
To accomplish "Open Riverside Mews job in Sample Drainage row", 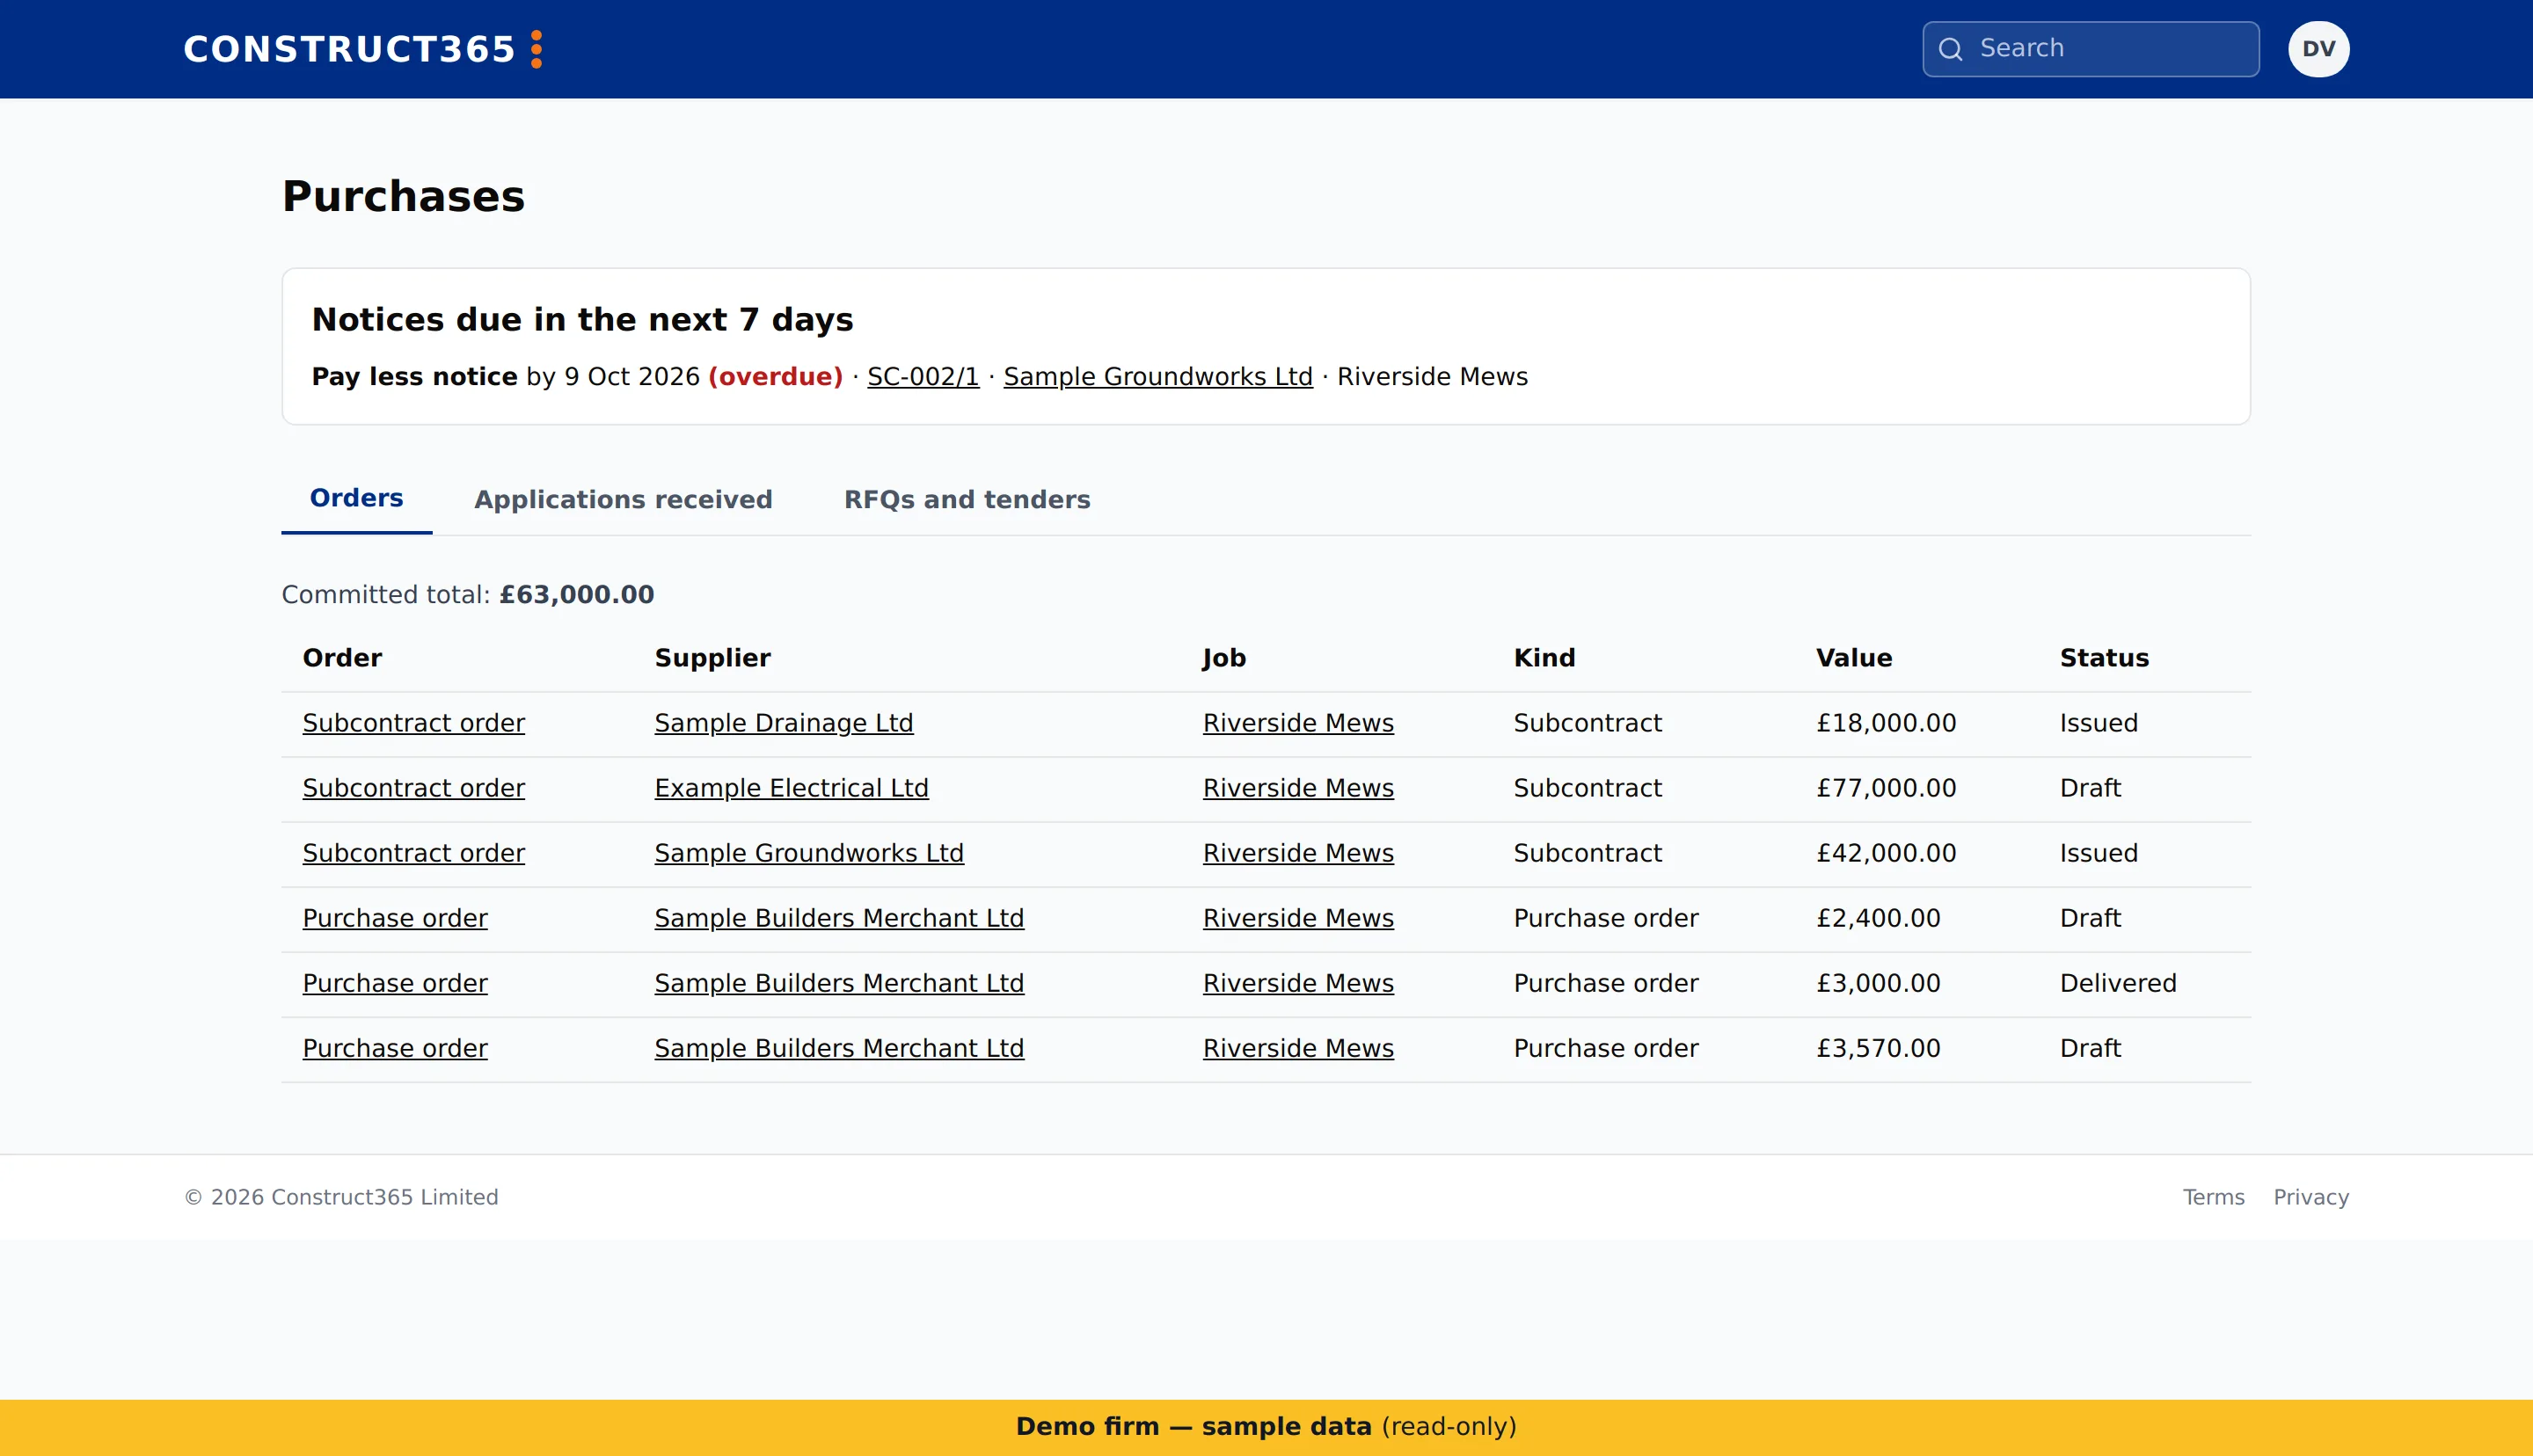I will click(x=1298, y=723).
